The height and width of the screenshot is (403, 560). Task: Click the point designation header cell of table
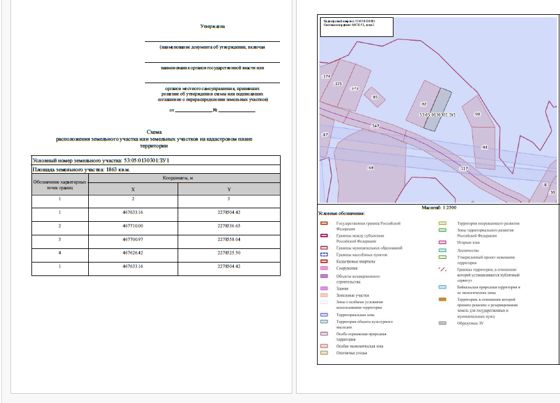(x=60, y=185)
